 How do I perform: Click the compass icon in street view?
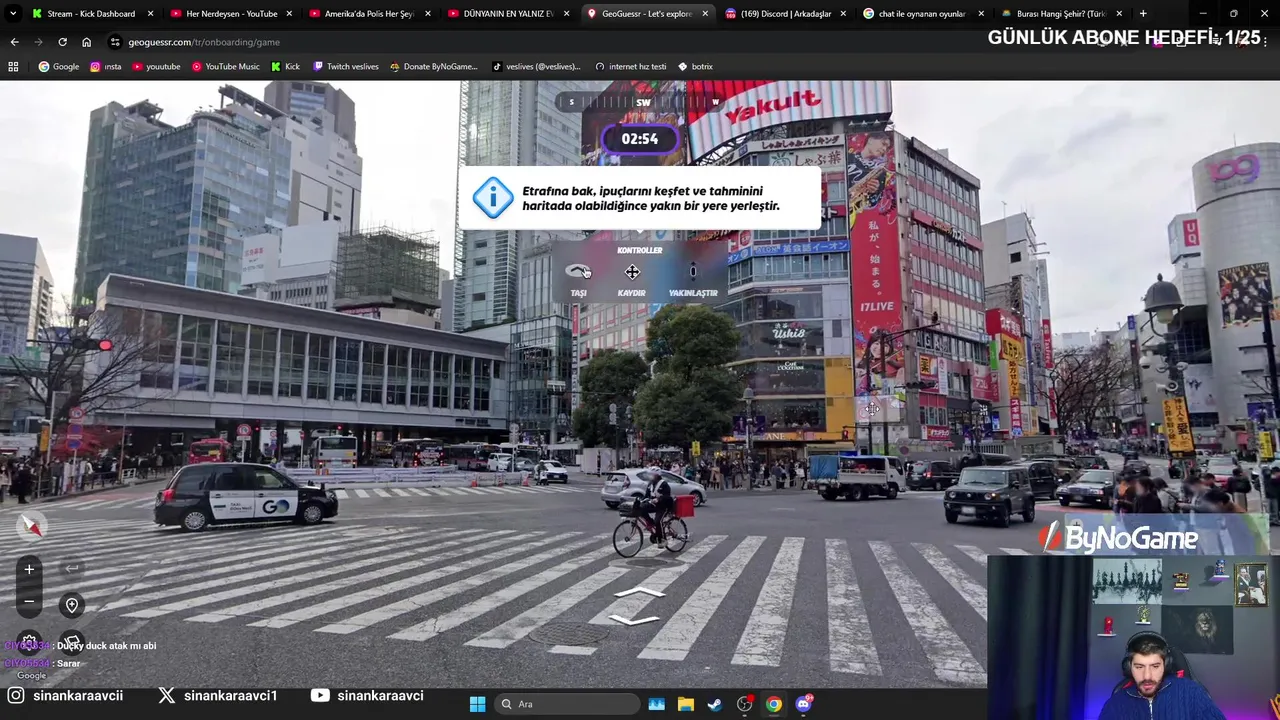click(x=32, y=525)
